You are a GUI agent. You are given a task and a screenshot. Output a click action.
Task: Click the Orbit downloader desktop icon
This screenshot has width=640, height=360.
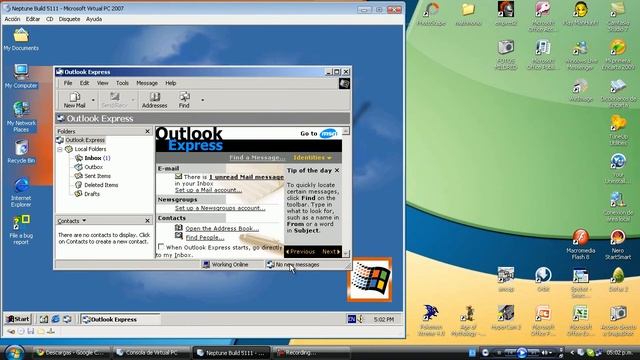pyautogui.click(x=543, y=276)
